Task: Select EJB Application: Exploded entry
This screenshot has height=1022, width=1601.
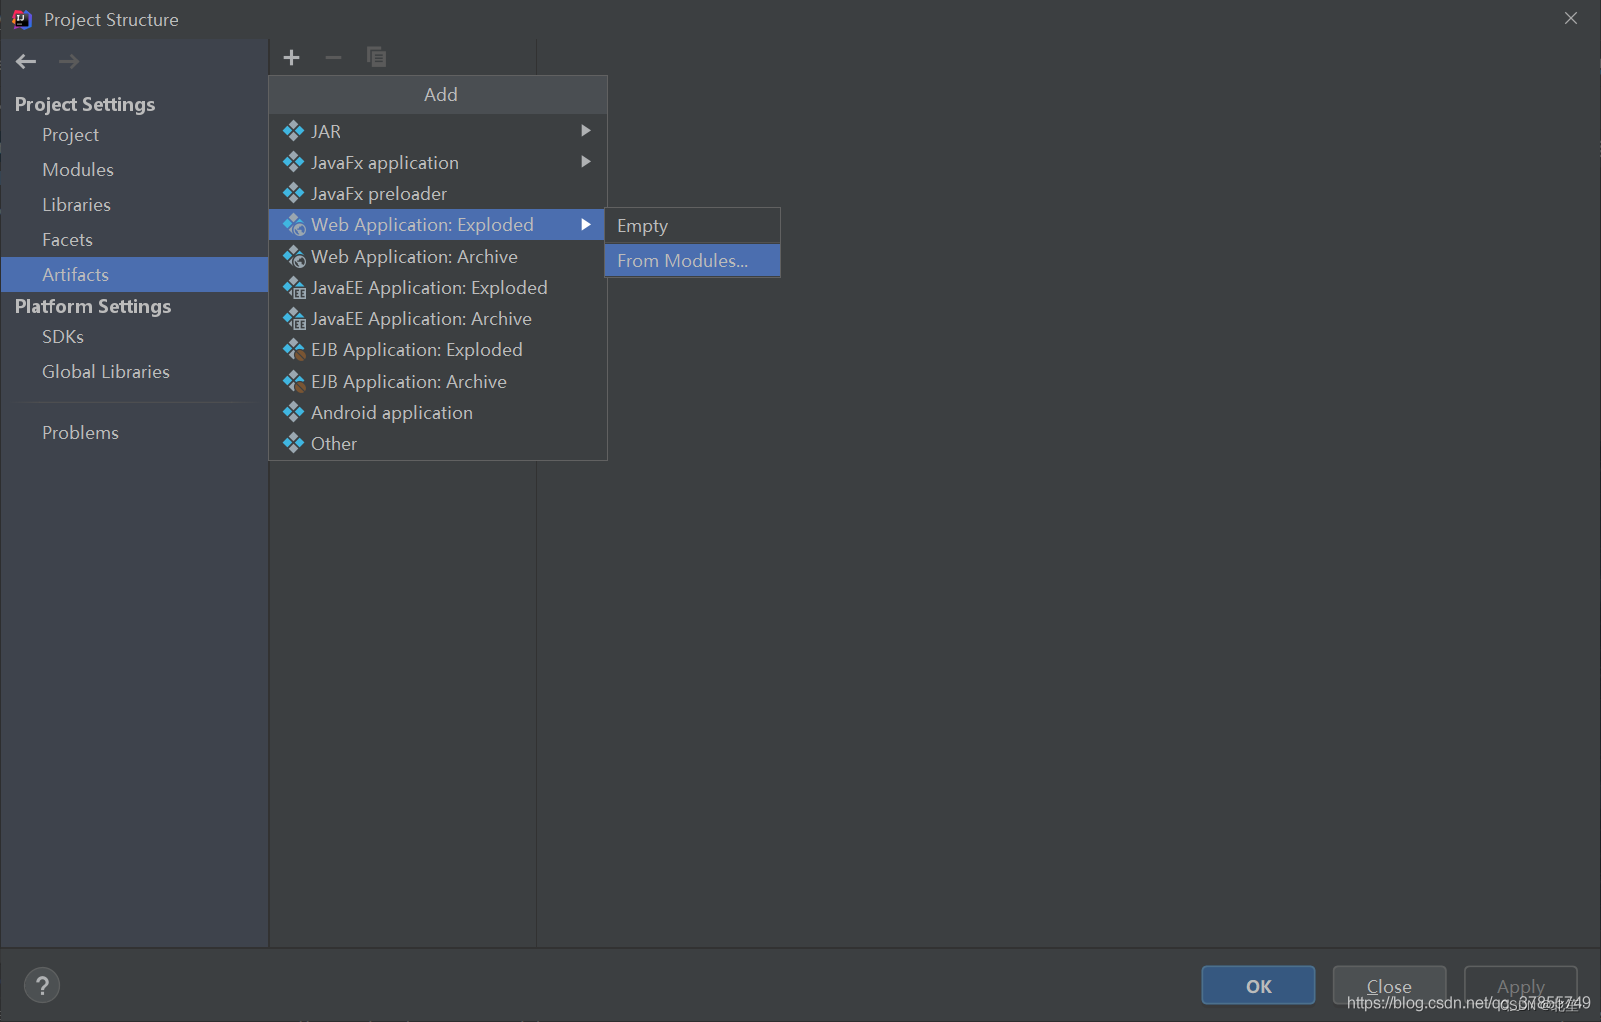Action: (x=438, y=350)
